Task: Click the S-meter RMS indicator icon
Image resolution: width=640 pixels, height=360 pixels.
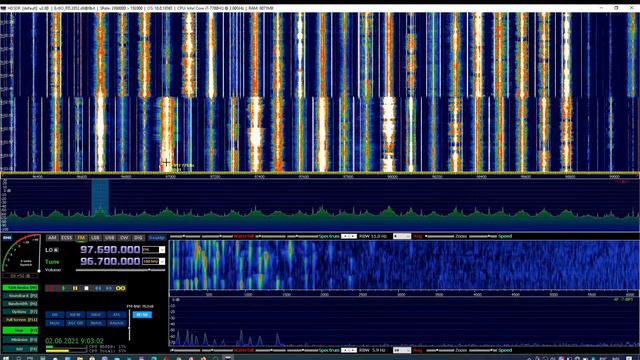Action: (x=7, y=238)
